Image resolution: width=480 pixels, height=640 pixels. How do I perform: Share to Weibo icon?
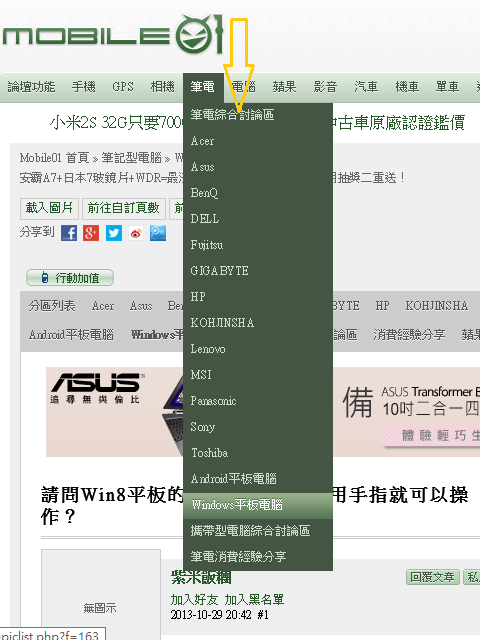(136, 233)
